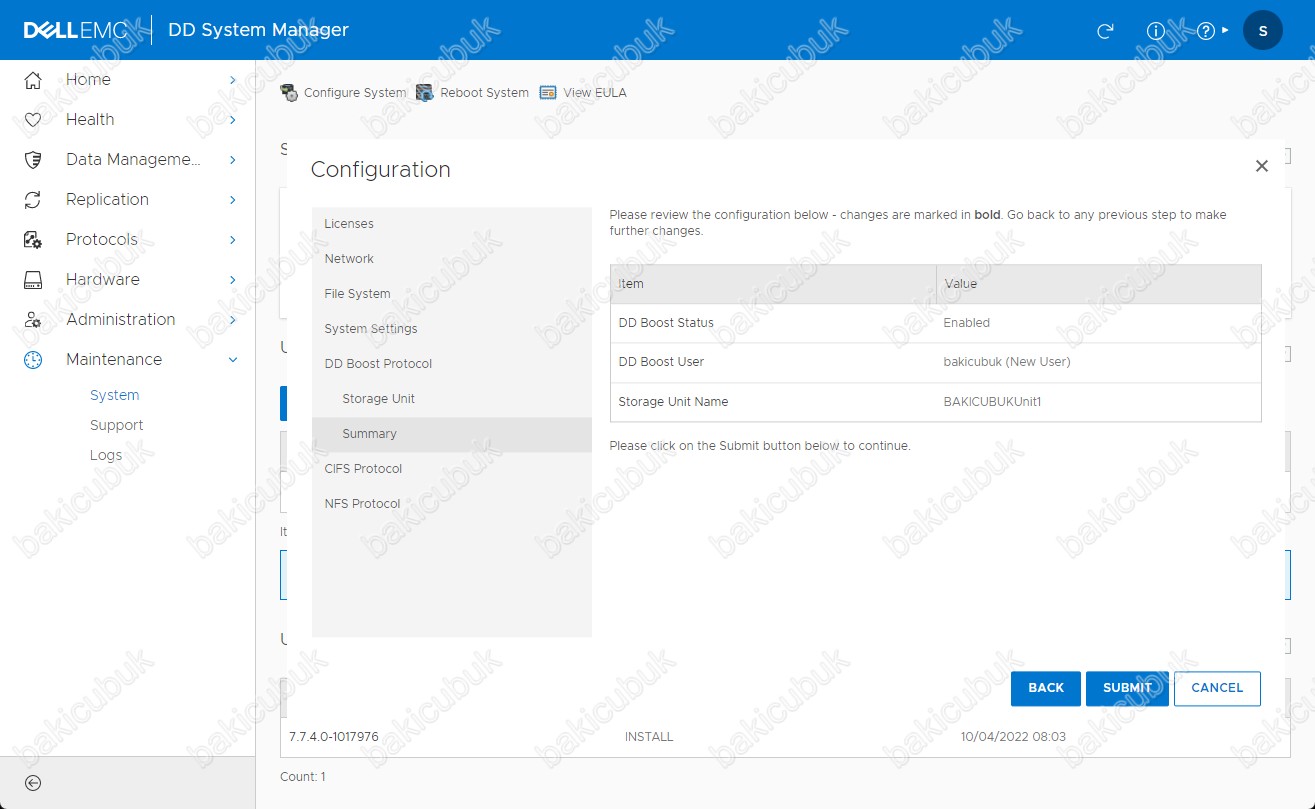Image resolution: width=1315 pixels, height=809 pixels.
Task: Click the Data Management shield icon
Action: pyautogui.click(x=33, y=159)
